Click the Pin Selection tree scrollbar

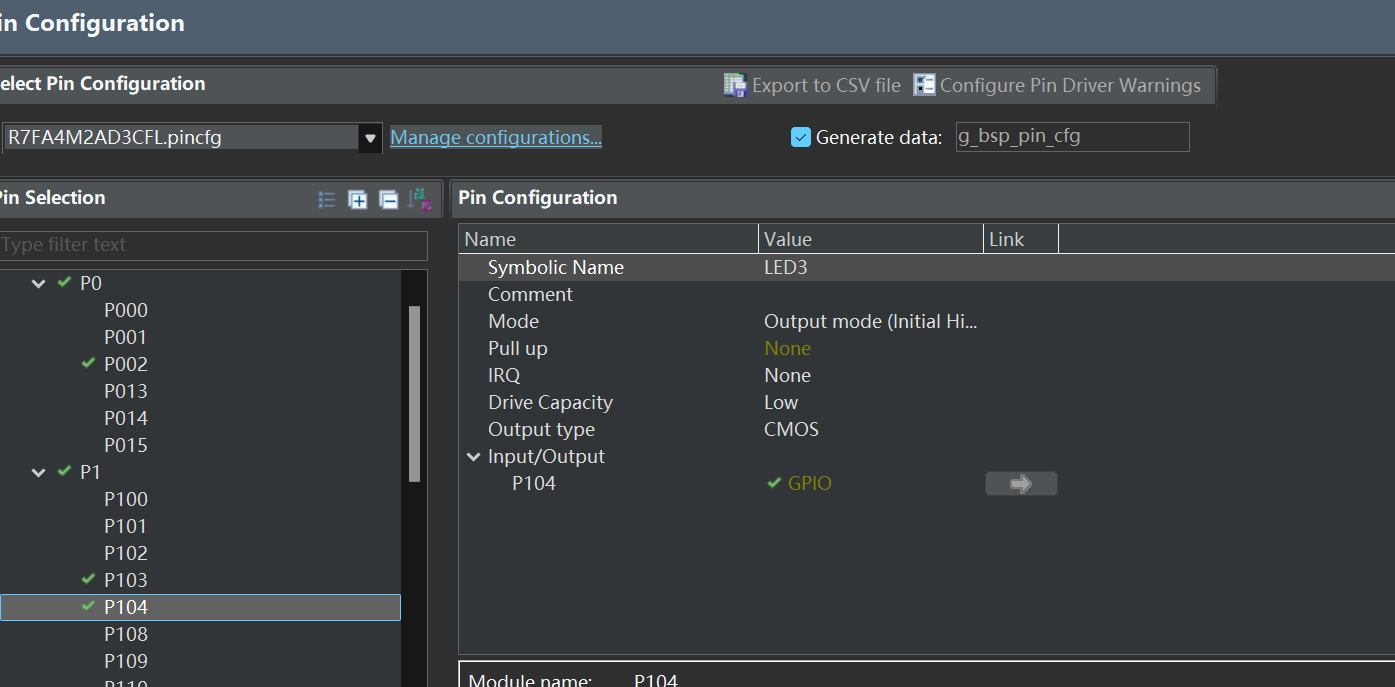(414, 395)
